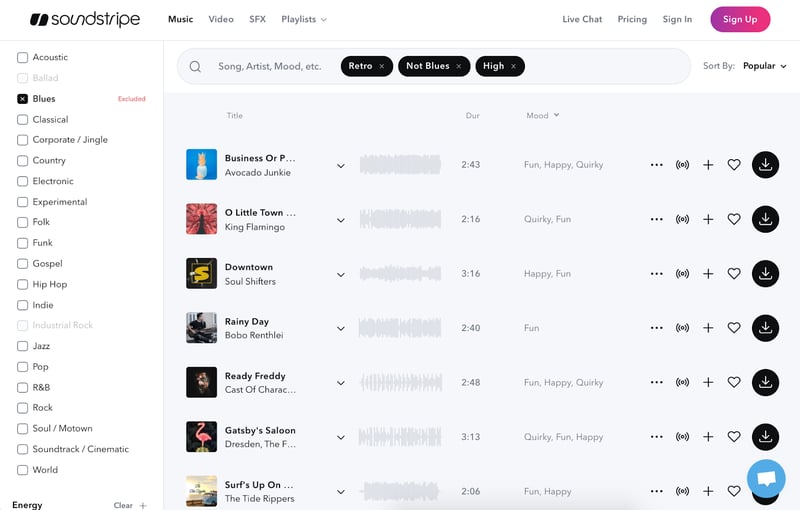Click the song search input field
The image size is (800, 510).
tap(270, 67)
